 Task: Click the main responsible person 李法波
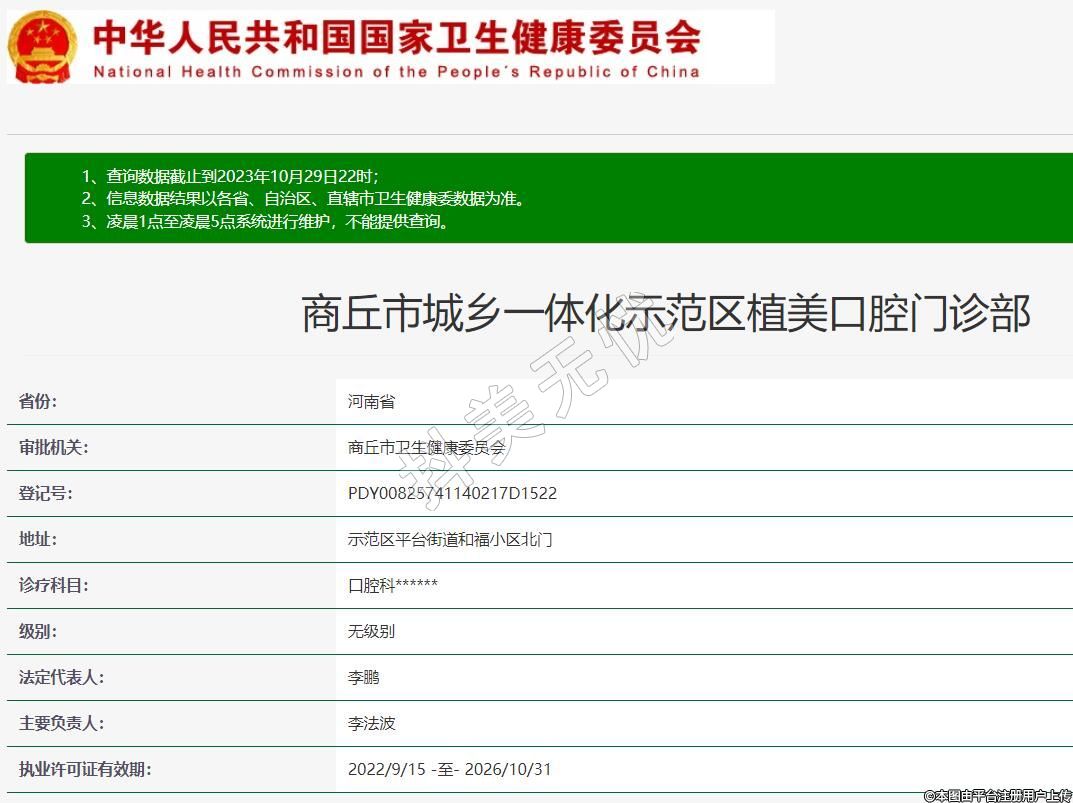point(371,723)
